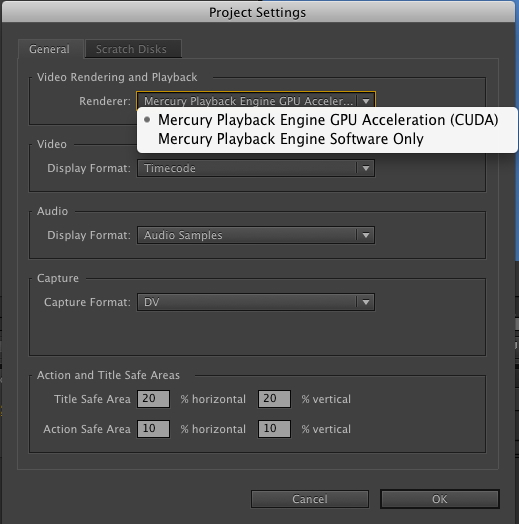Click the arrow icon of Audio Samples dropdown
The height and width of the screenshot is (524, 519).
click(366, 235)
